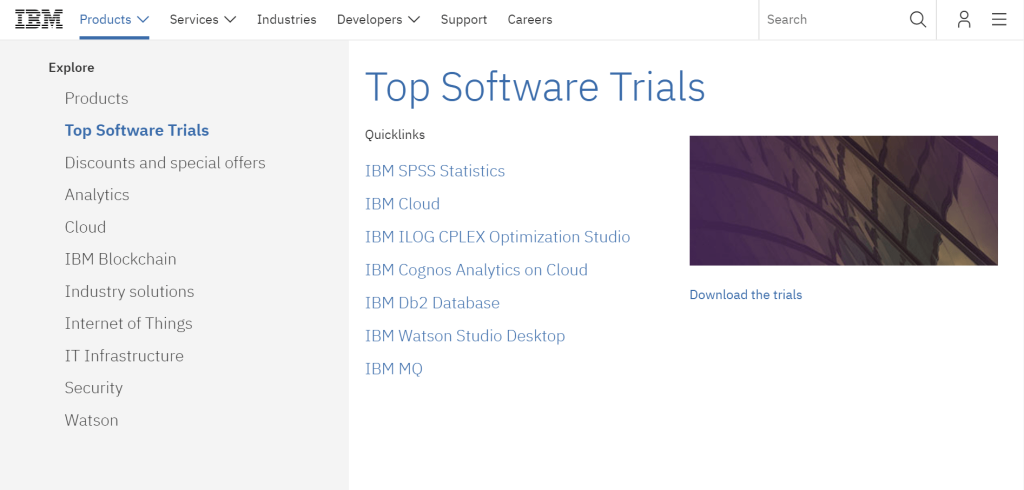Screen dimensions: 1024x490
Task: Expand the Products dropdown menu
Action: point(114,20)
